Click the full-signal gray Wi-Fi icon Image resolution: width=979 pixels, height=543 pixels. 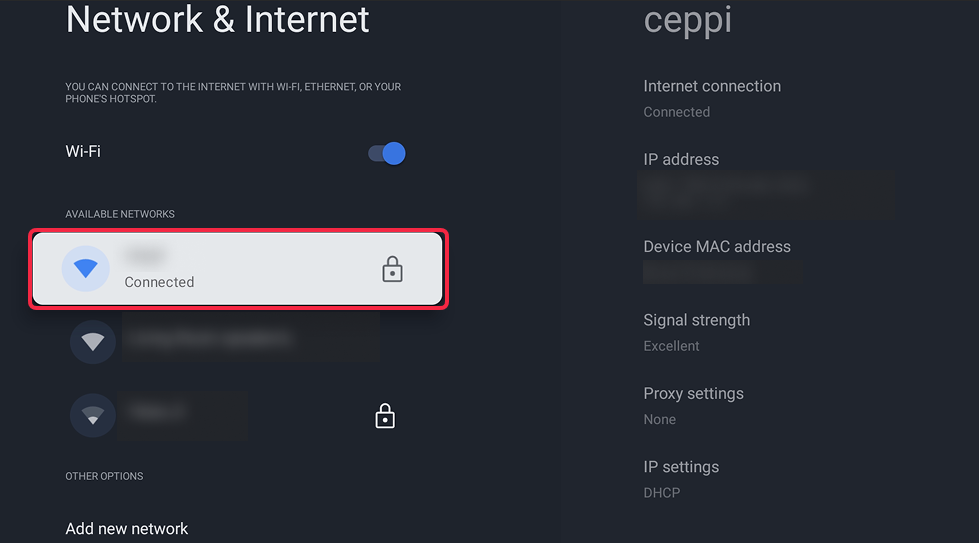click(93, 342)
